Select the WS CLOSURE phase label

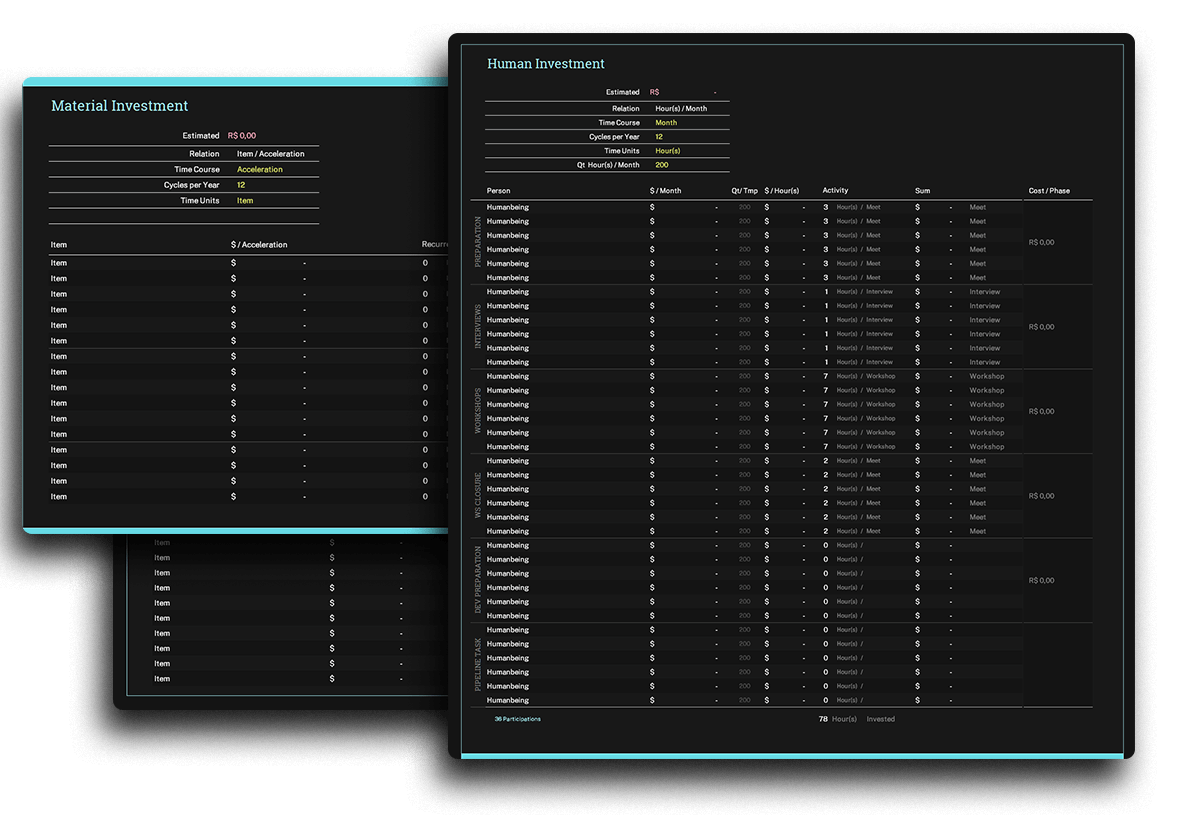[477, 495]
